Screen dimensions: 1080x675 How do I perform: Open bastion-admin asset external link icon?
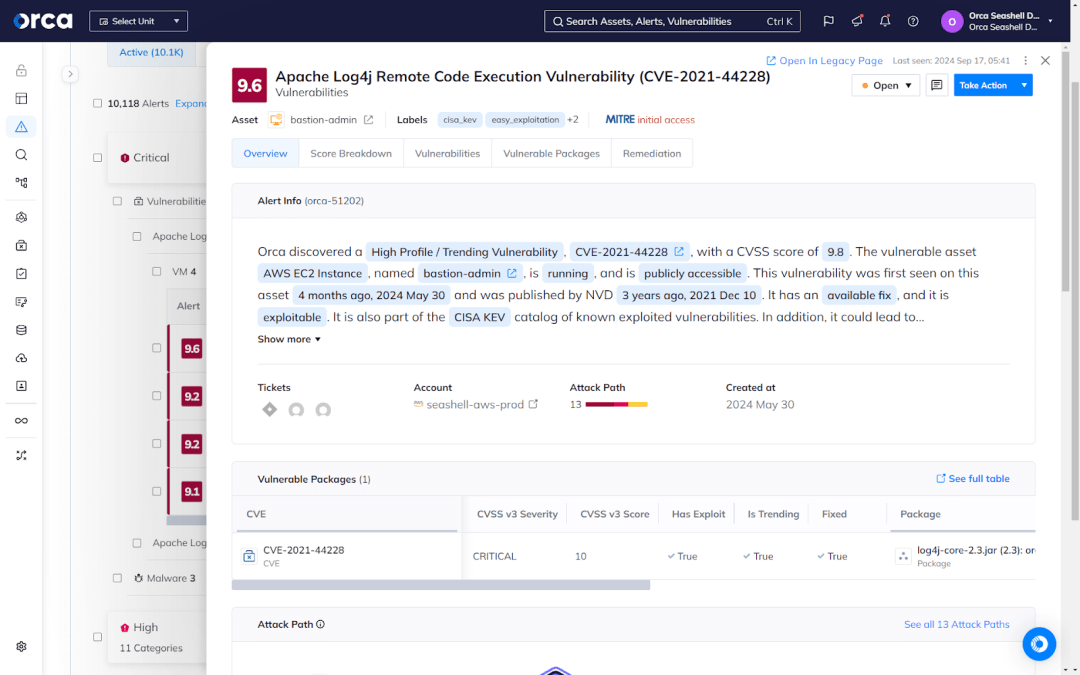[368, 120]
